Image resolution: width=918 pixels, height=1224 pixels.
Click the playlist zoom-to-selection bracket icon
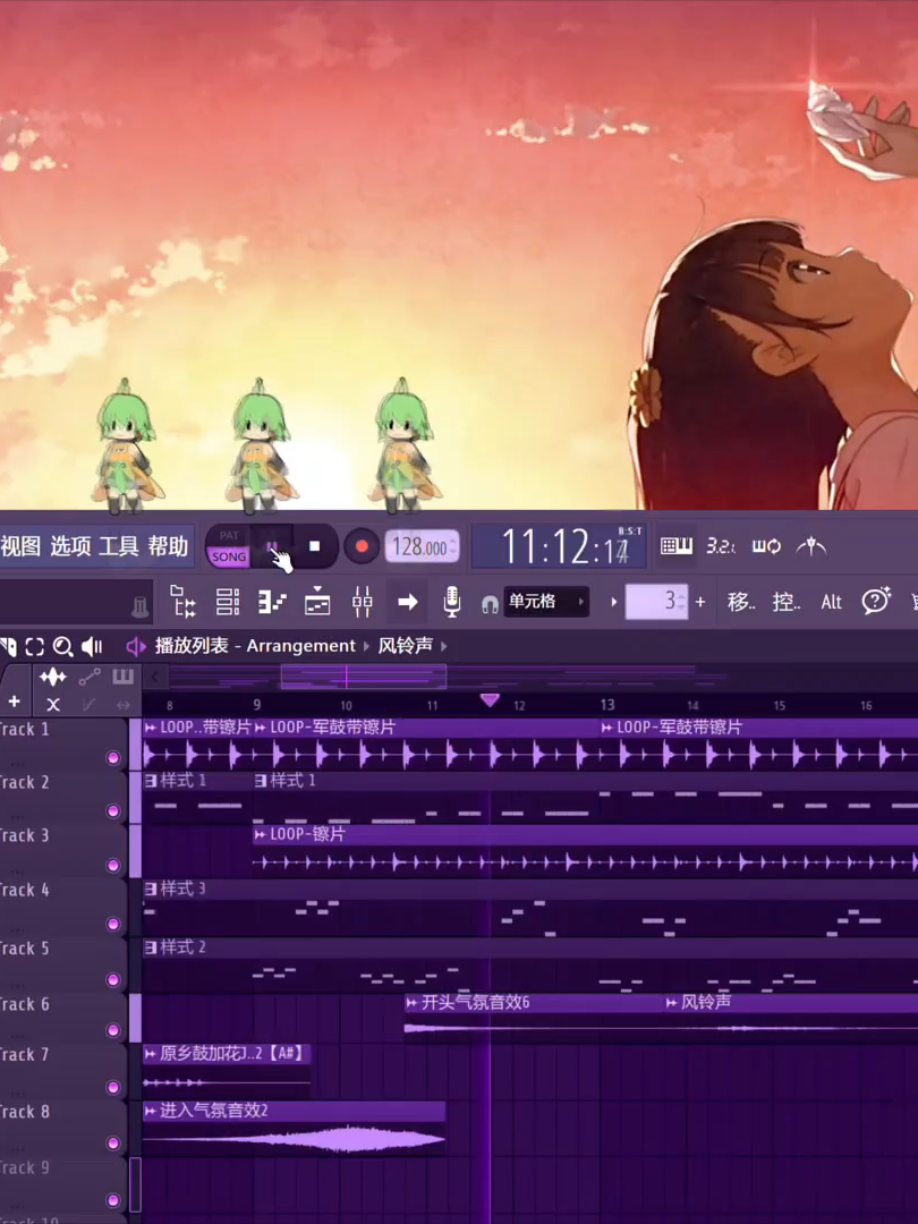click(x=35, y=646)
